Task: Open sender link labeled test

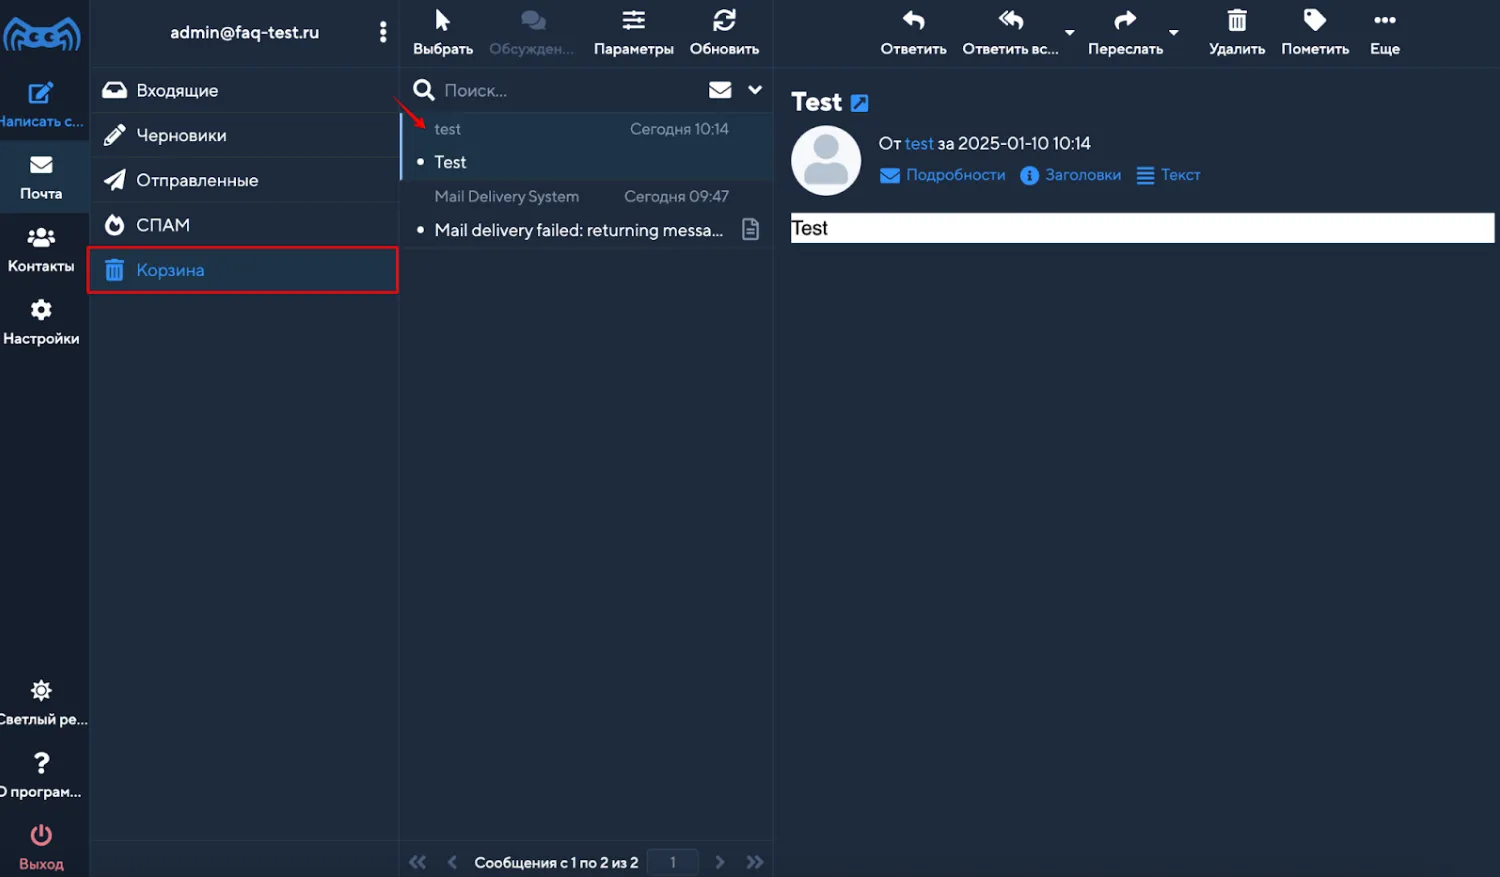Action: click(x=919, y=143)
